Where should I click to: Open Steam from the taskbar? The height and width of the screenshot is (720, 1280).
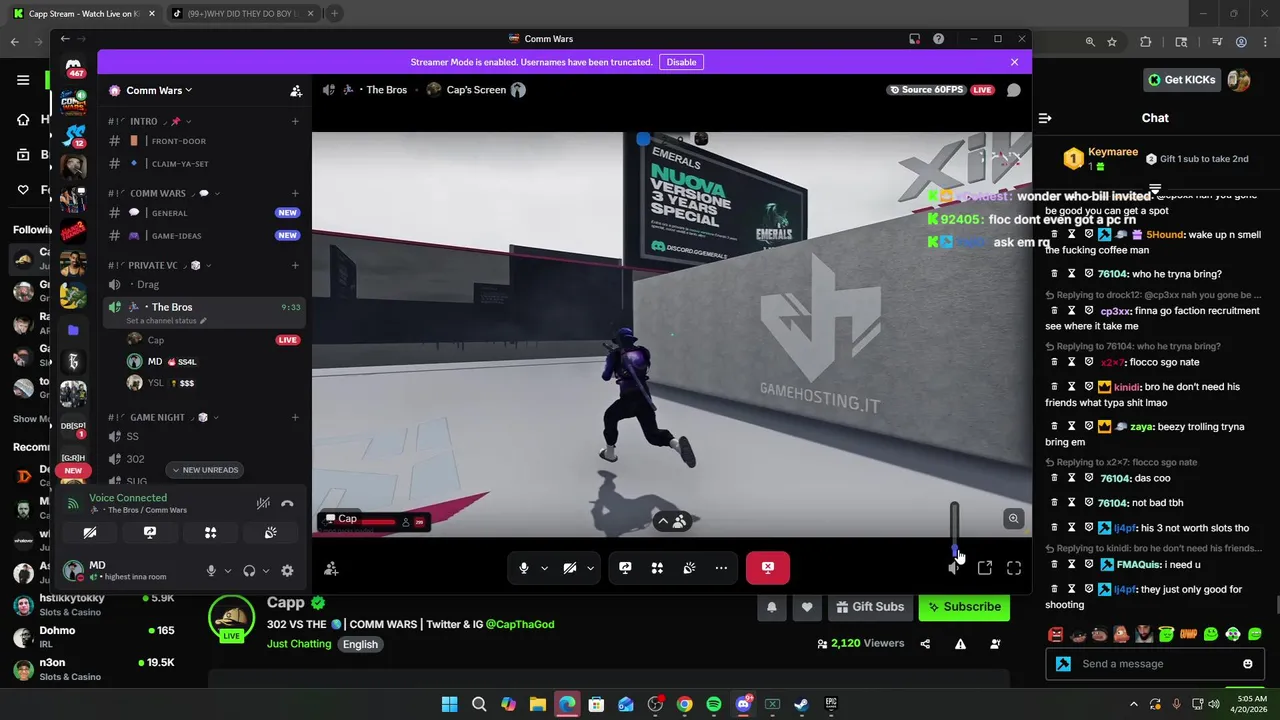click(x=801, y=704)
